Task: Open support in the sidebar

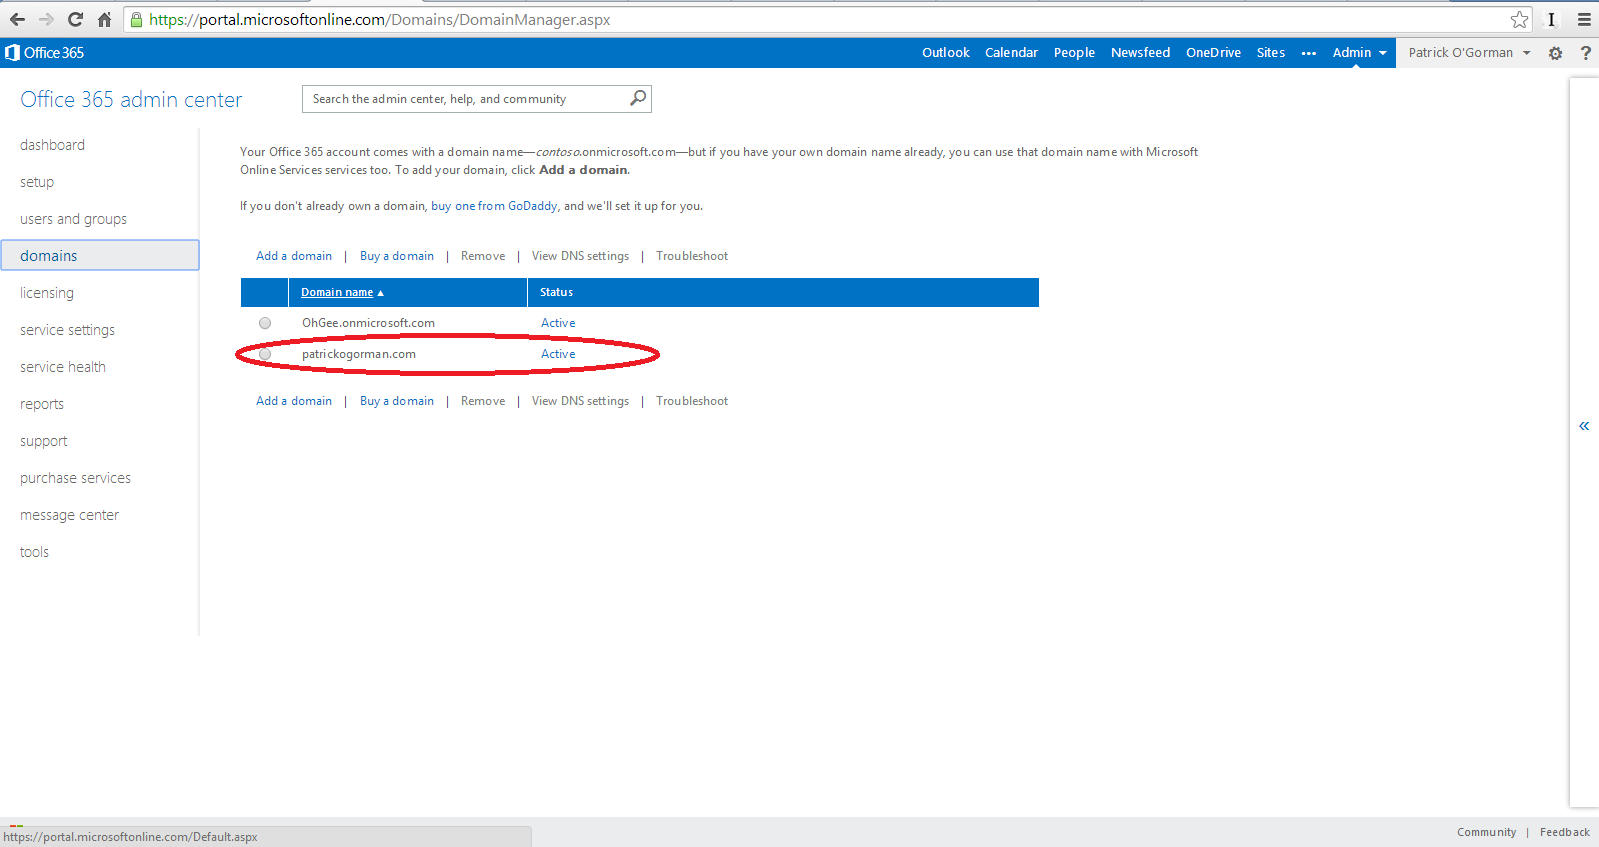Action: click(x=44, y=441)
